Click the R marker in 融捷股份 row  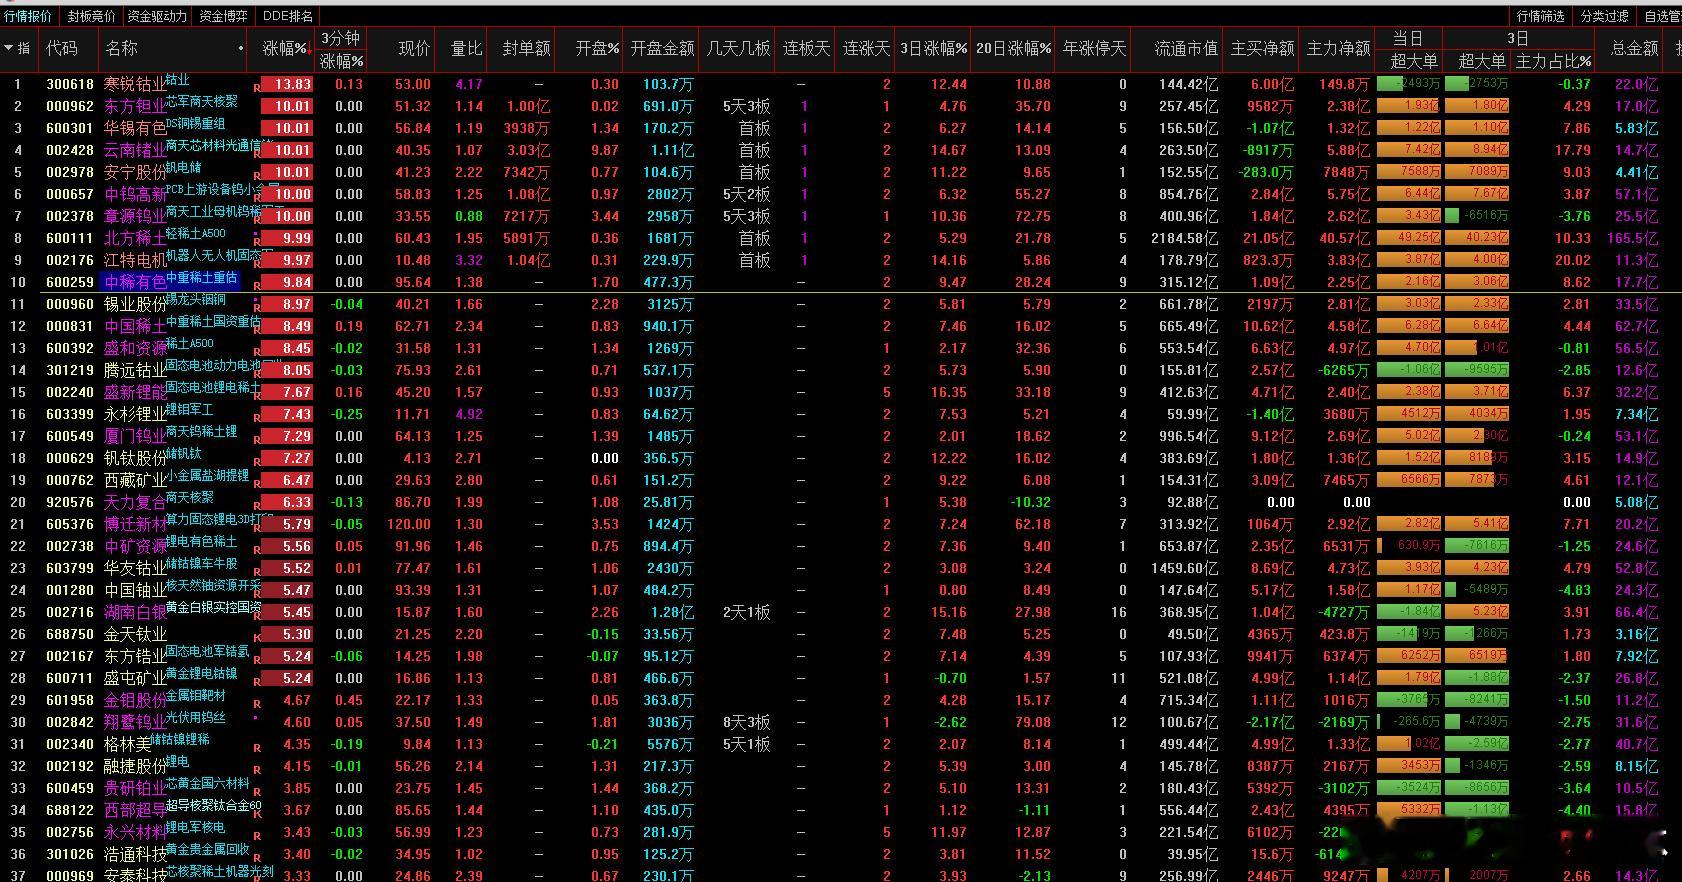point(257,770)
